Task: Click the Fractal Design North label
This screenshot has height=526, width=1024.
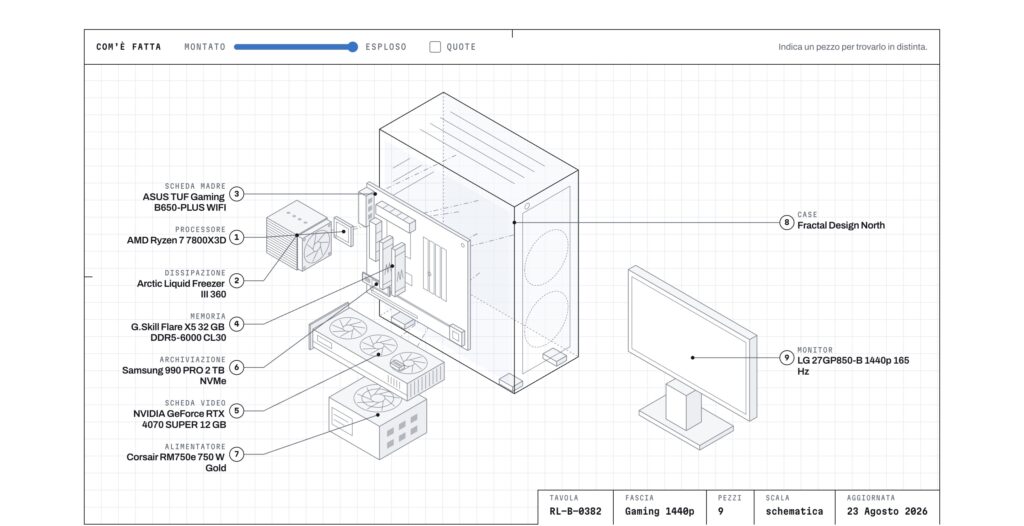Action: [841, 225]
